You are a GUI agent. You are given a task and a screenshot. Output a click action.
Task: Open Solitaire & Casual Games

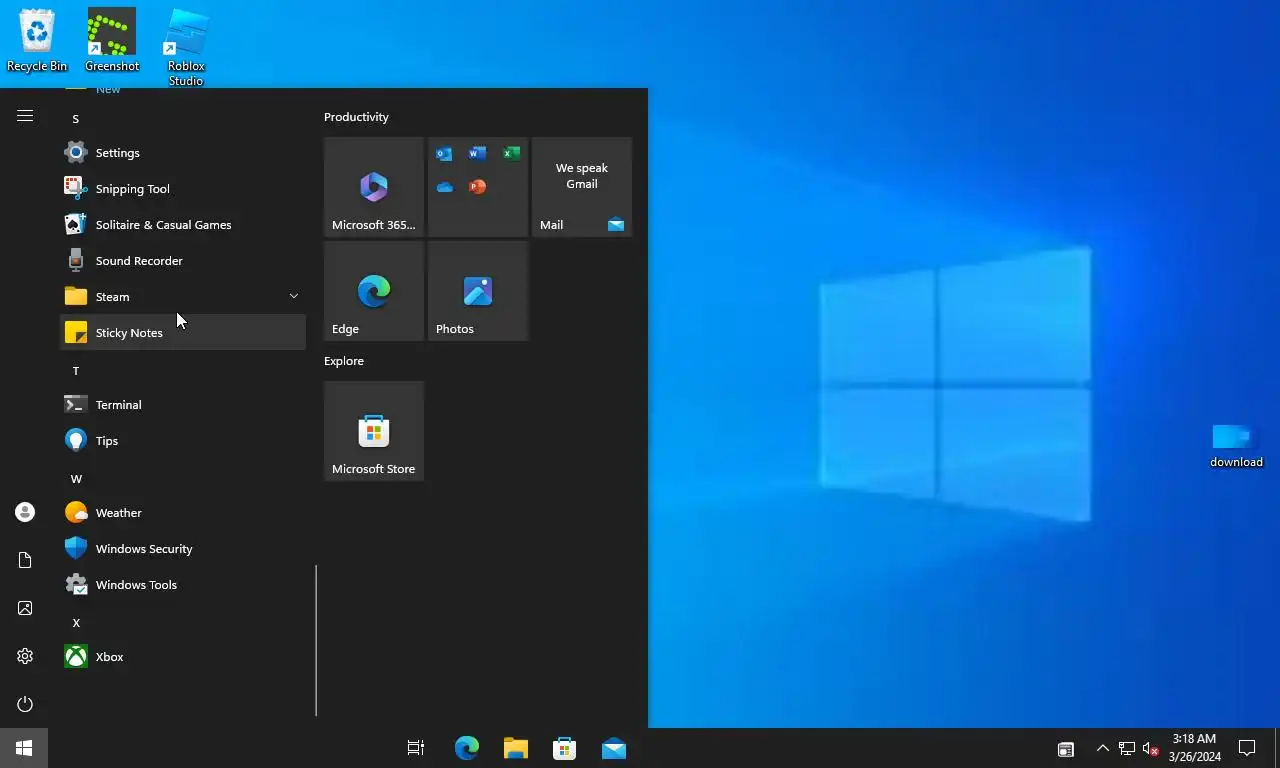pyautogui.click(x=183, y=225)
